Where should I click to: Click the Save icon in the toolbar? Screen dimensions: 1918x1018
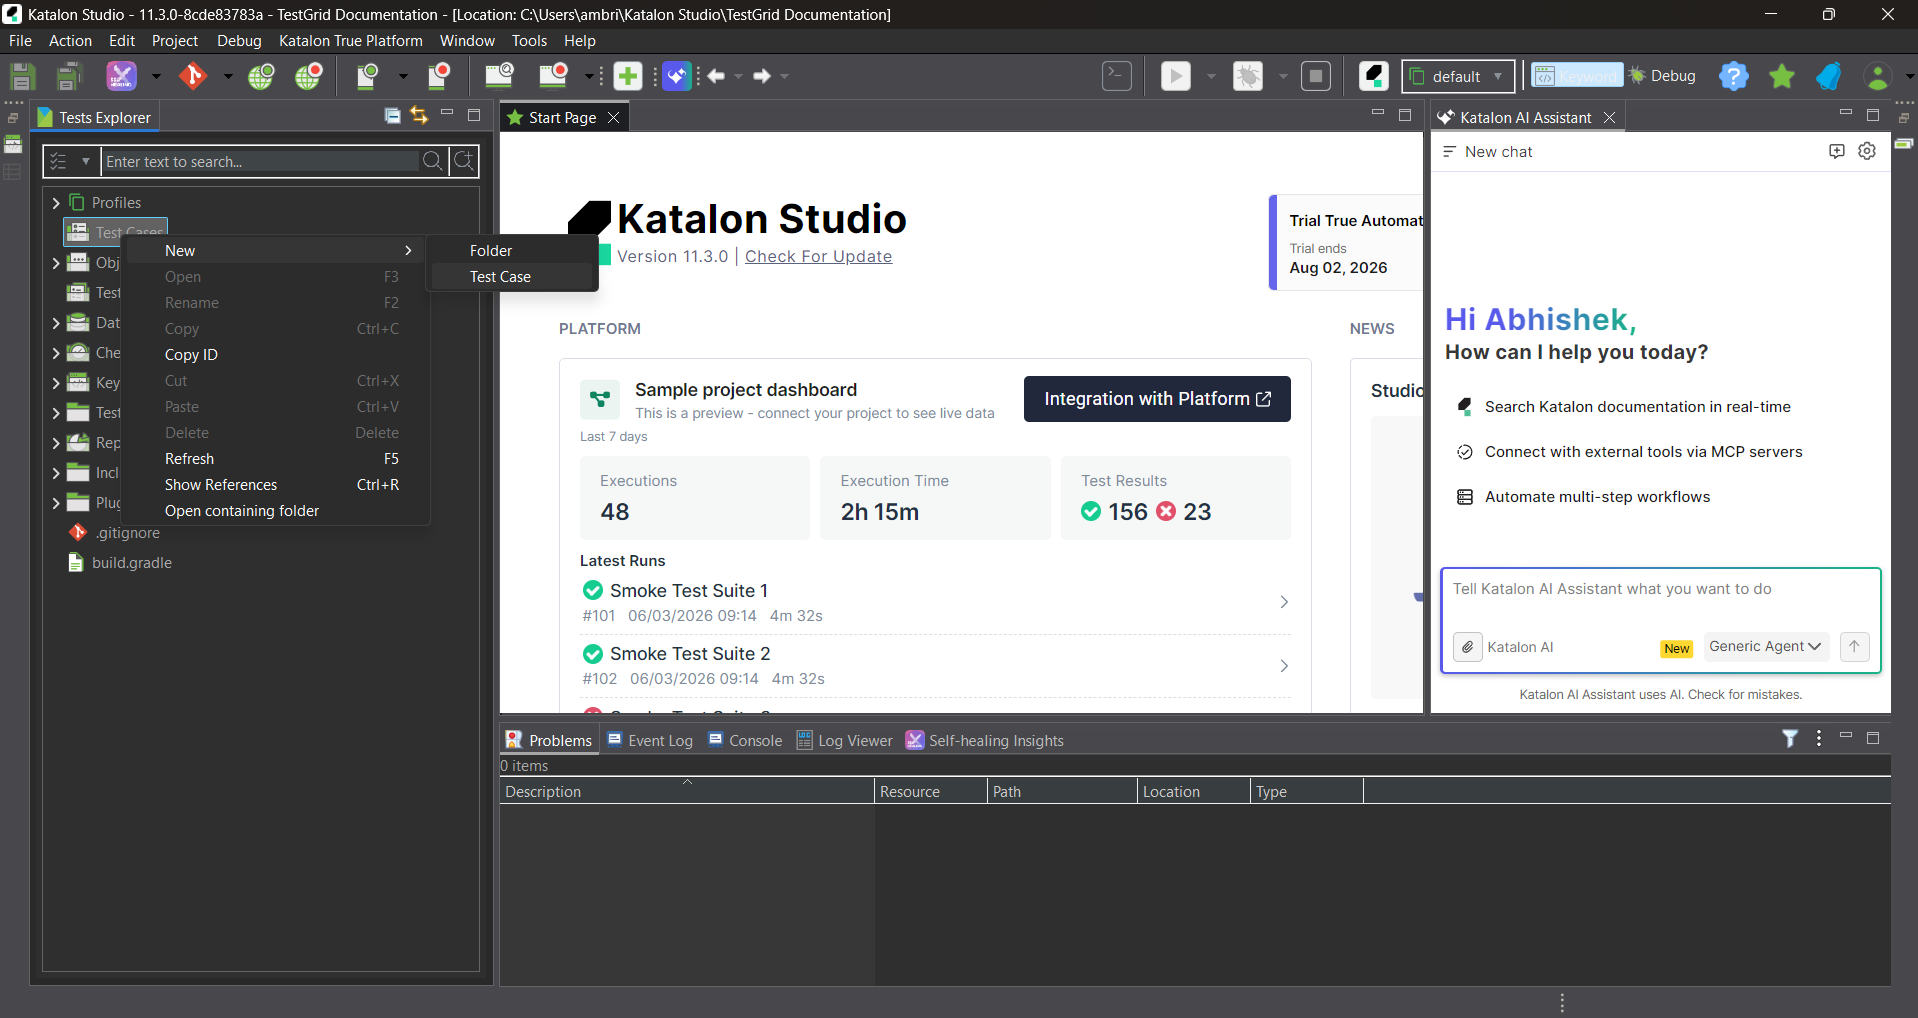click(22, 76)
